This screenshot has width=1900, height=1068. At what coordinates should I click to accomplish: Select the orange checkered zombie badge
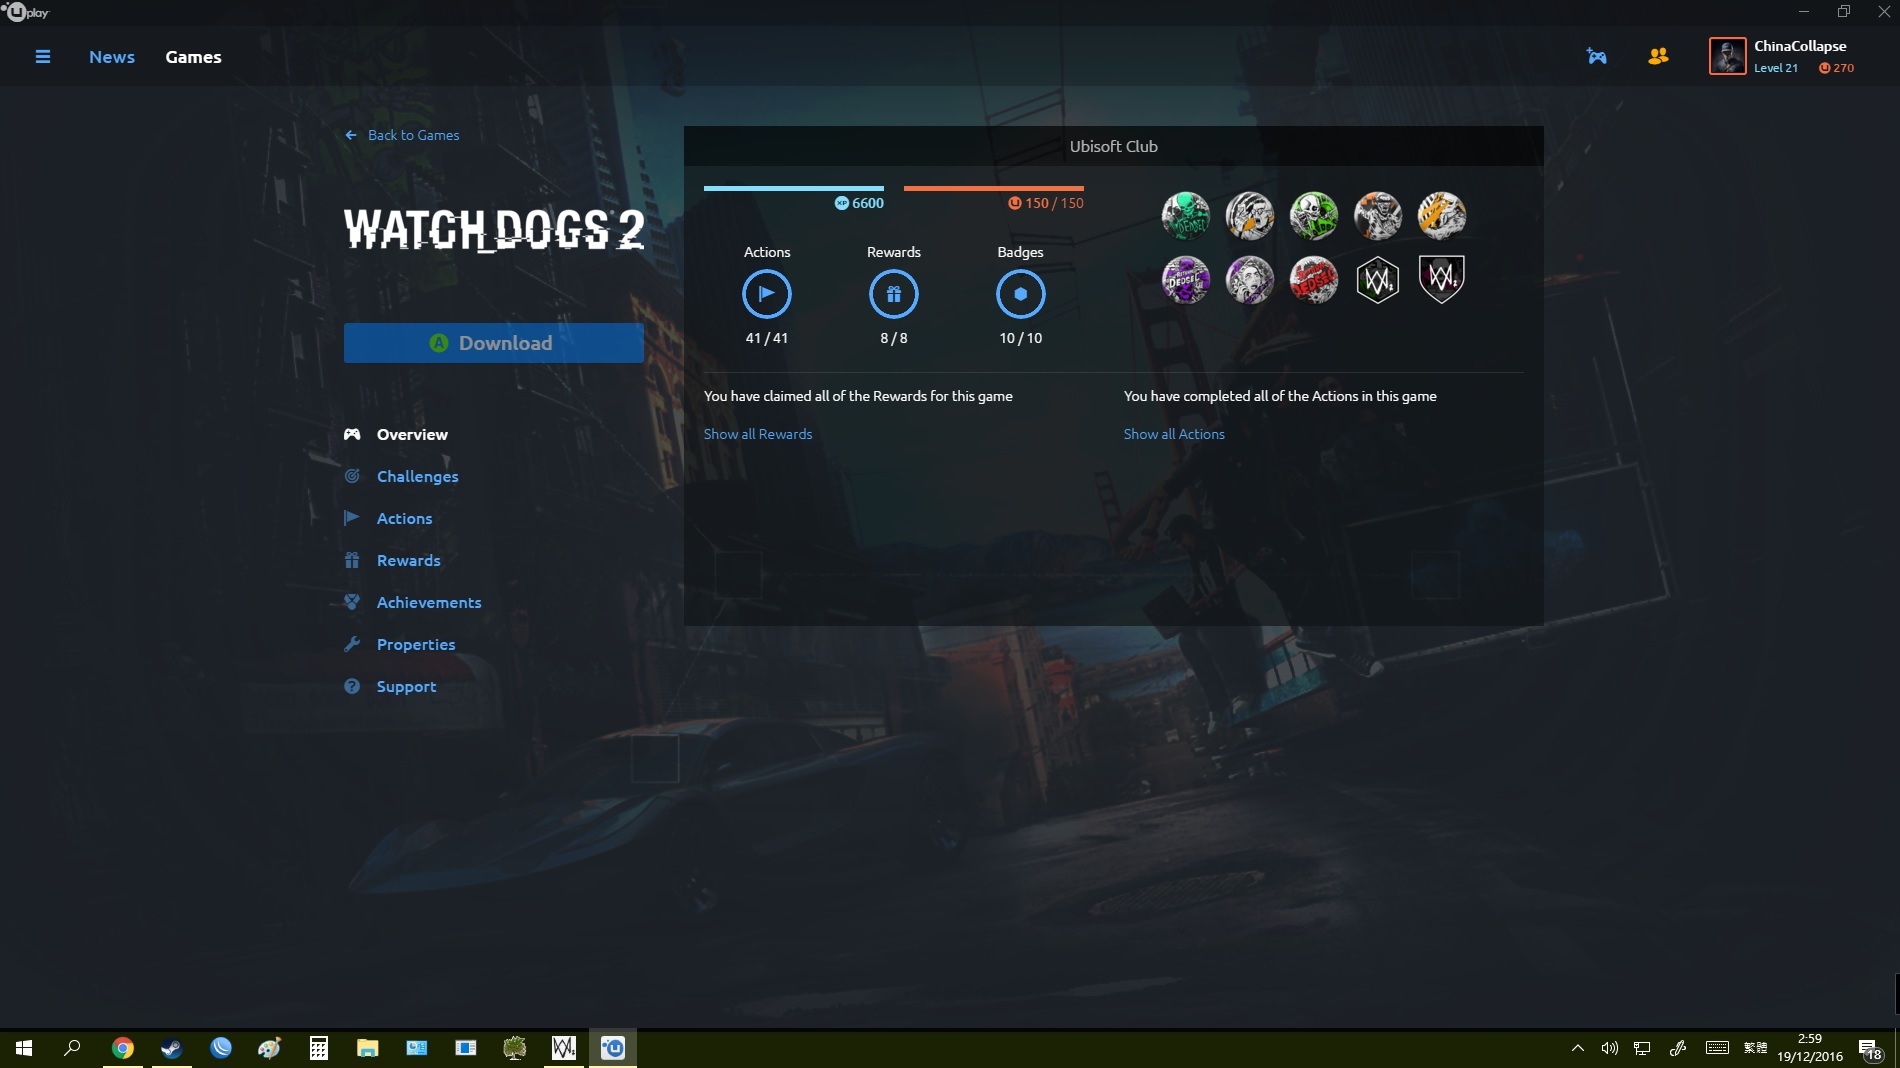[1378, 215]
